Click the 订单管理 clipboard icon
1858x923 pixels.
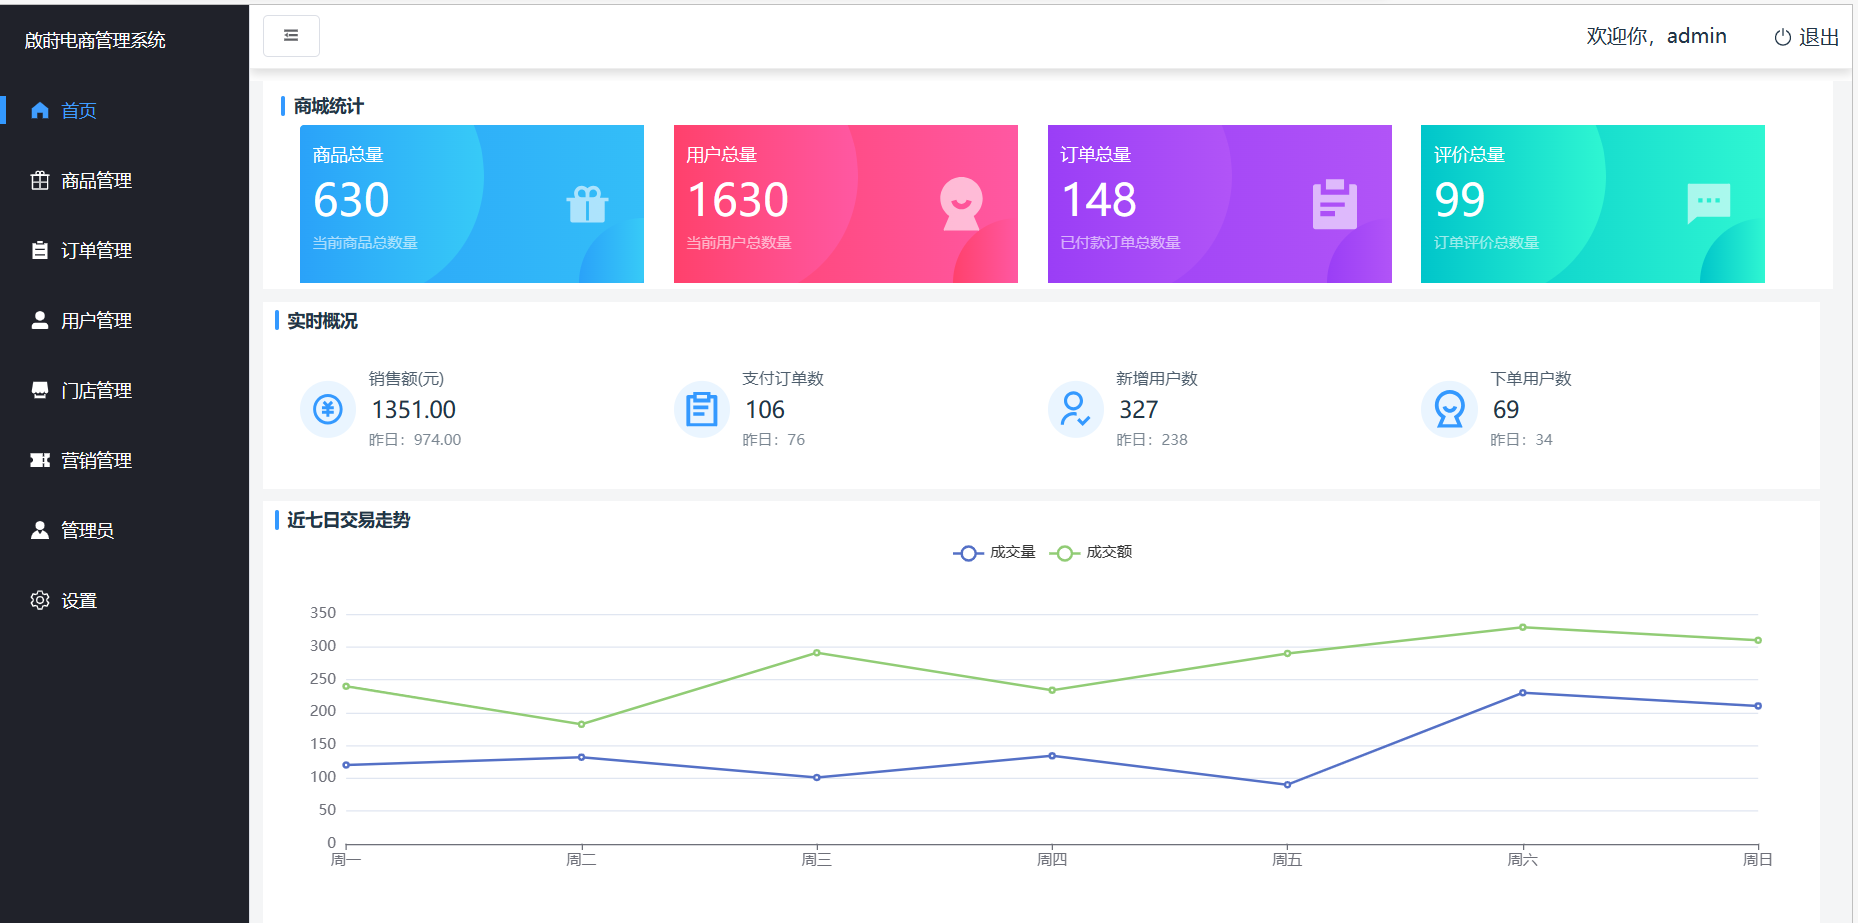click(x=40, y=250)
